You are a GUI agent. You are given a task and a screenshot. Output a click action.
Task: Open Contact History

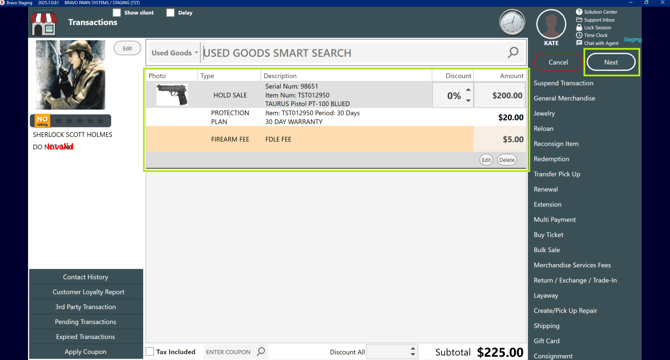tap(85, 277)
